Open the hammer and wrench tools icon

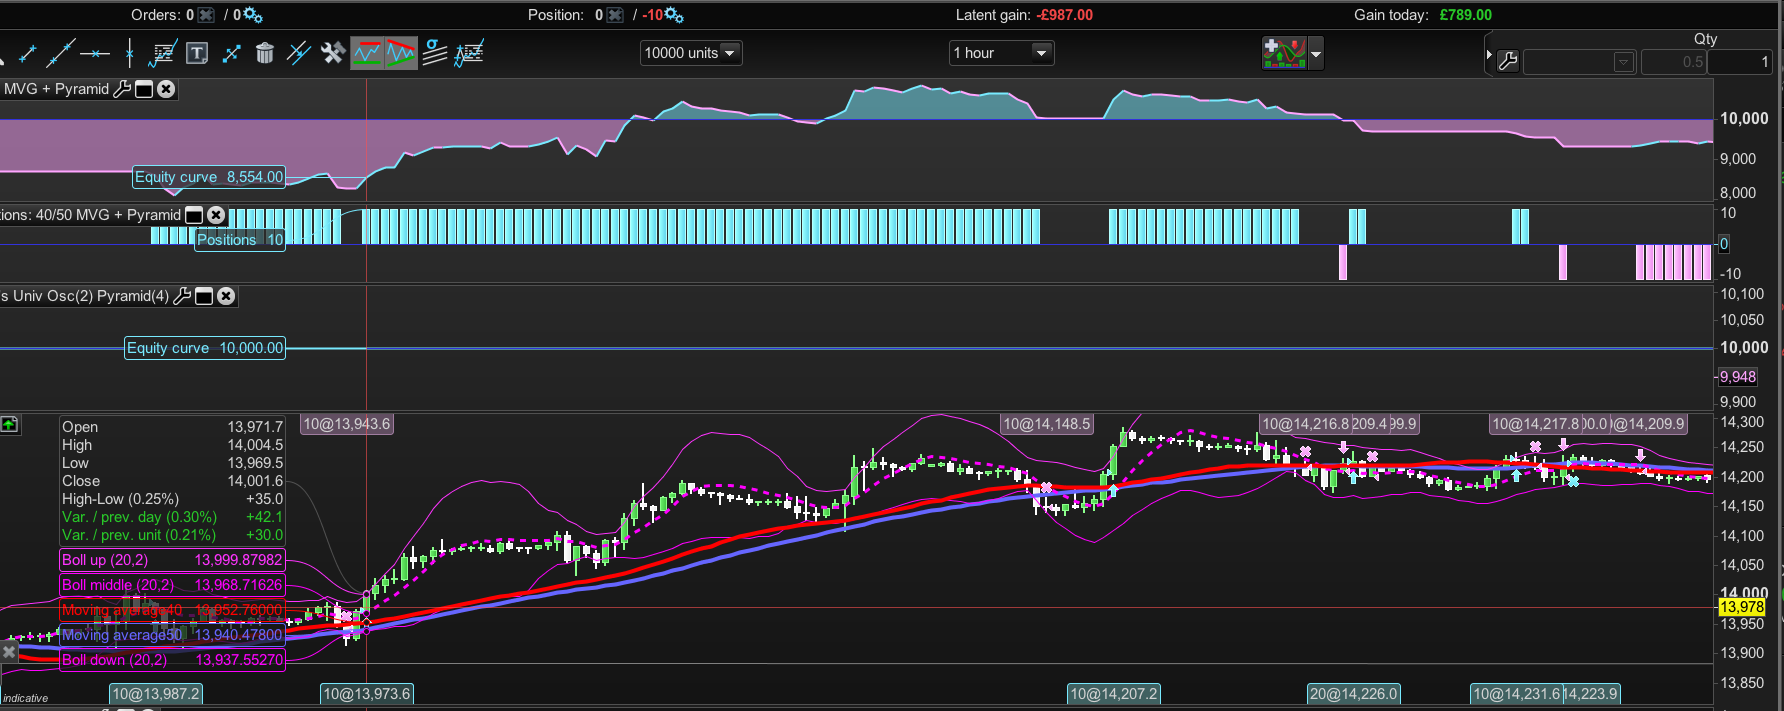333,53
